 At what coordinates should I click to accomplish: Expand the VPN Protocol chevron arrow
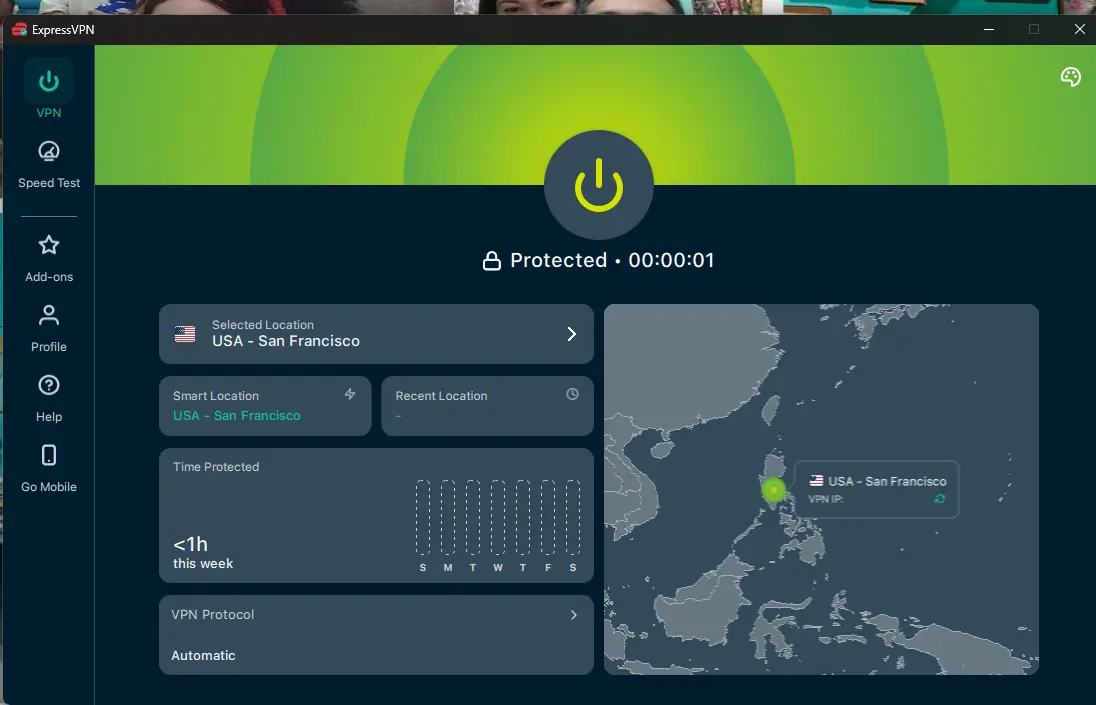(574, 615)
